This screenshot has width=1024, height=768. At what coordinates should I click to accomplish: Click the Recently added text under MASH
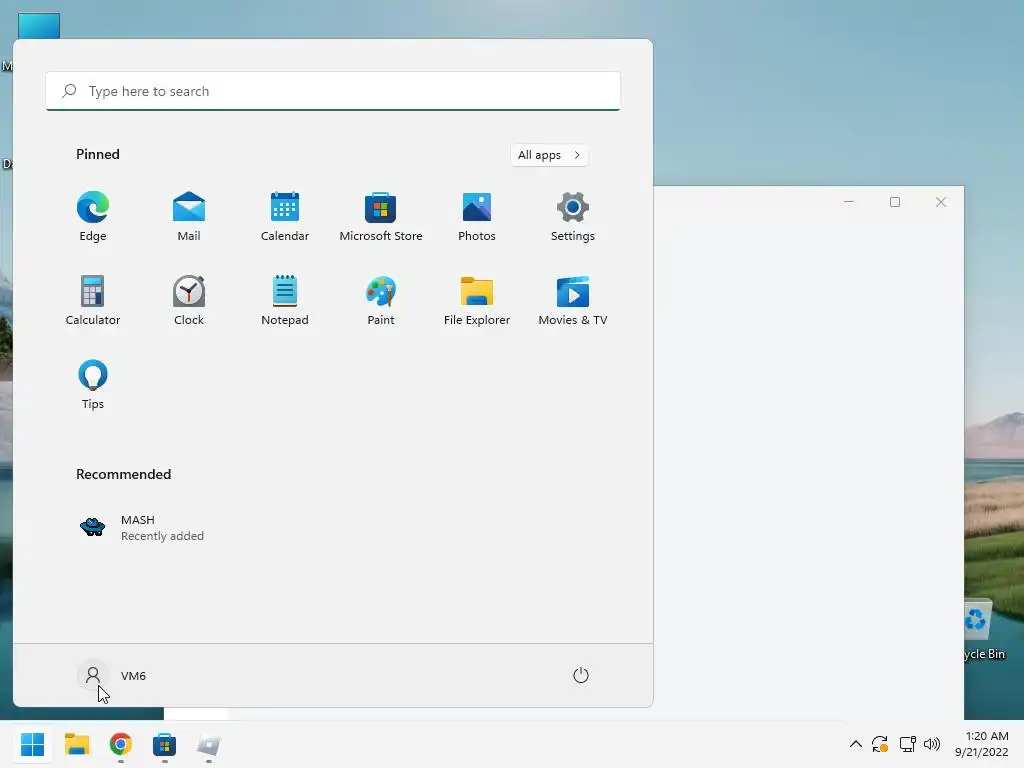pos(162,536)
